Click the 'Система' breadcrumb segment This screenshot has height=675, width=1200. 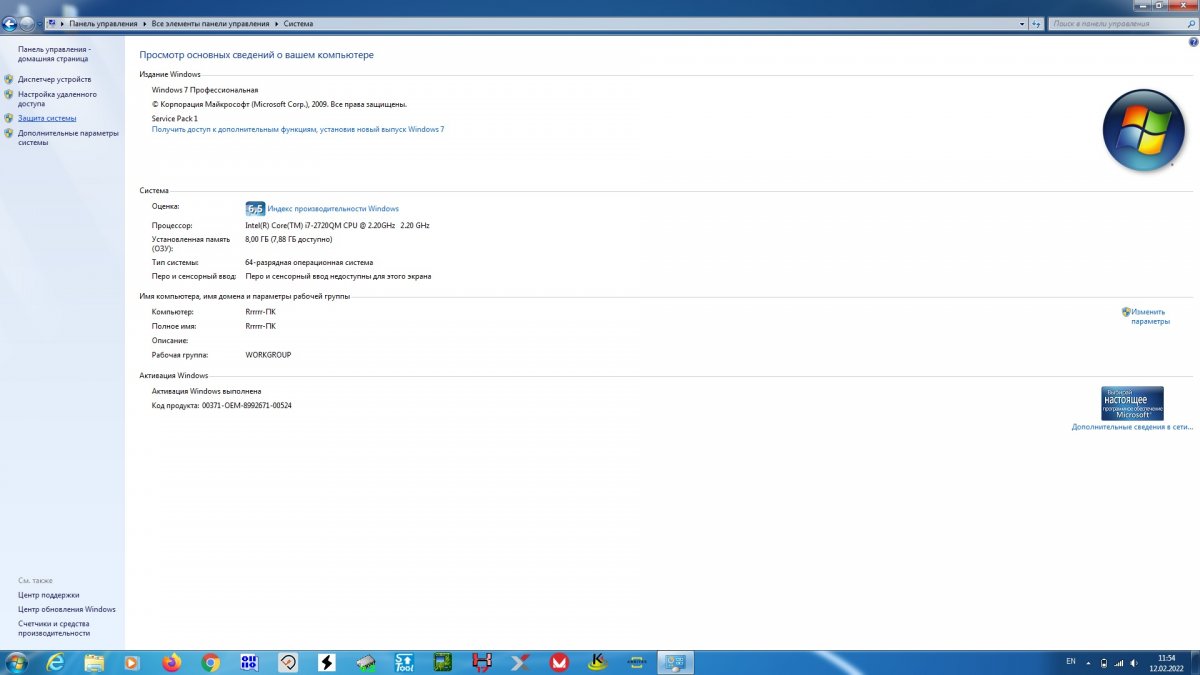click(298, 23)
